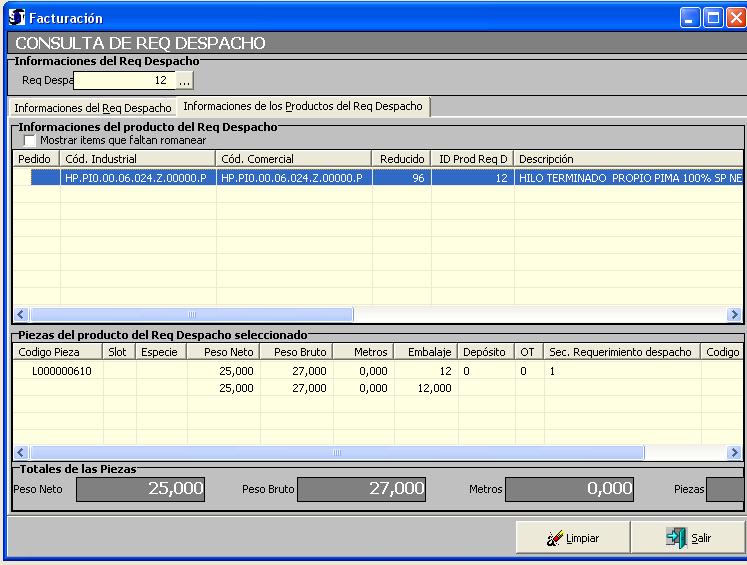Switch to Informaciones del Req Despacho tab
747x565 pixels.
[x=92, y=107]
